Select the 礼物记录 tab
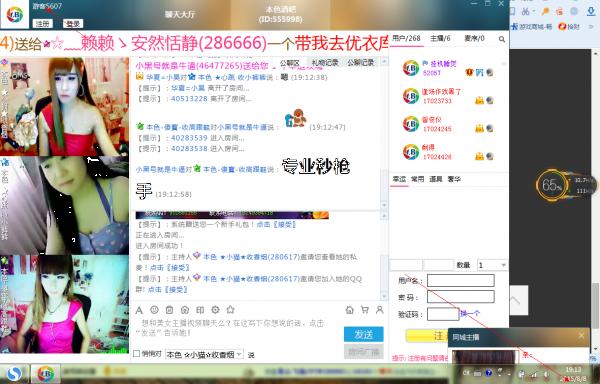The width and height of the screenshot is (600, 384). (x=325, y=63)
